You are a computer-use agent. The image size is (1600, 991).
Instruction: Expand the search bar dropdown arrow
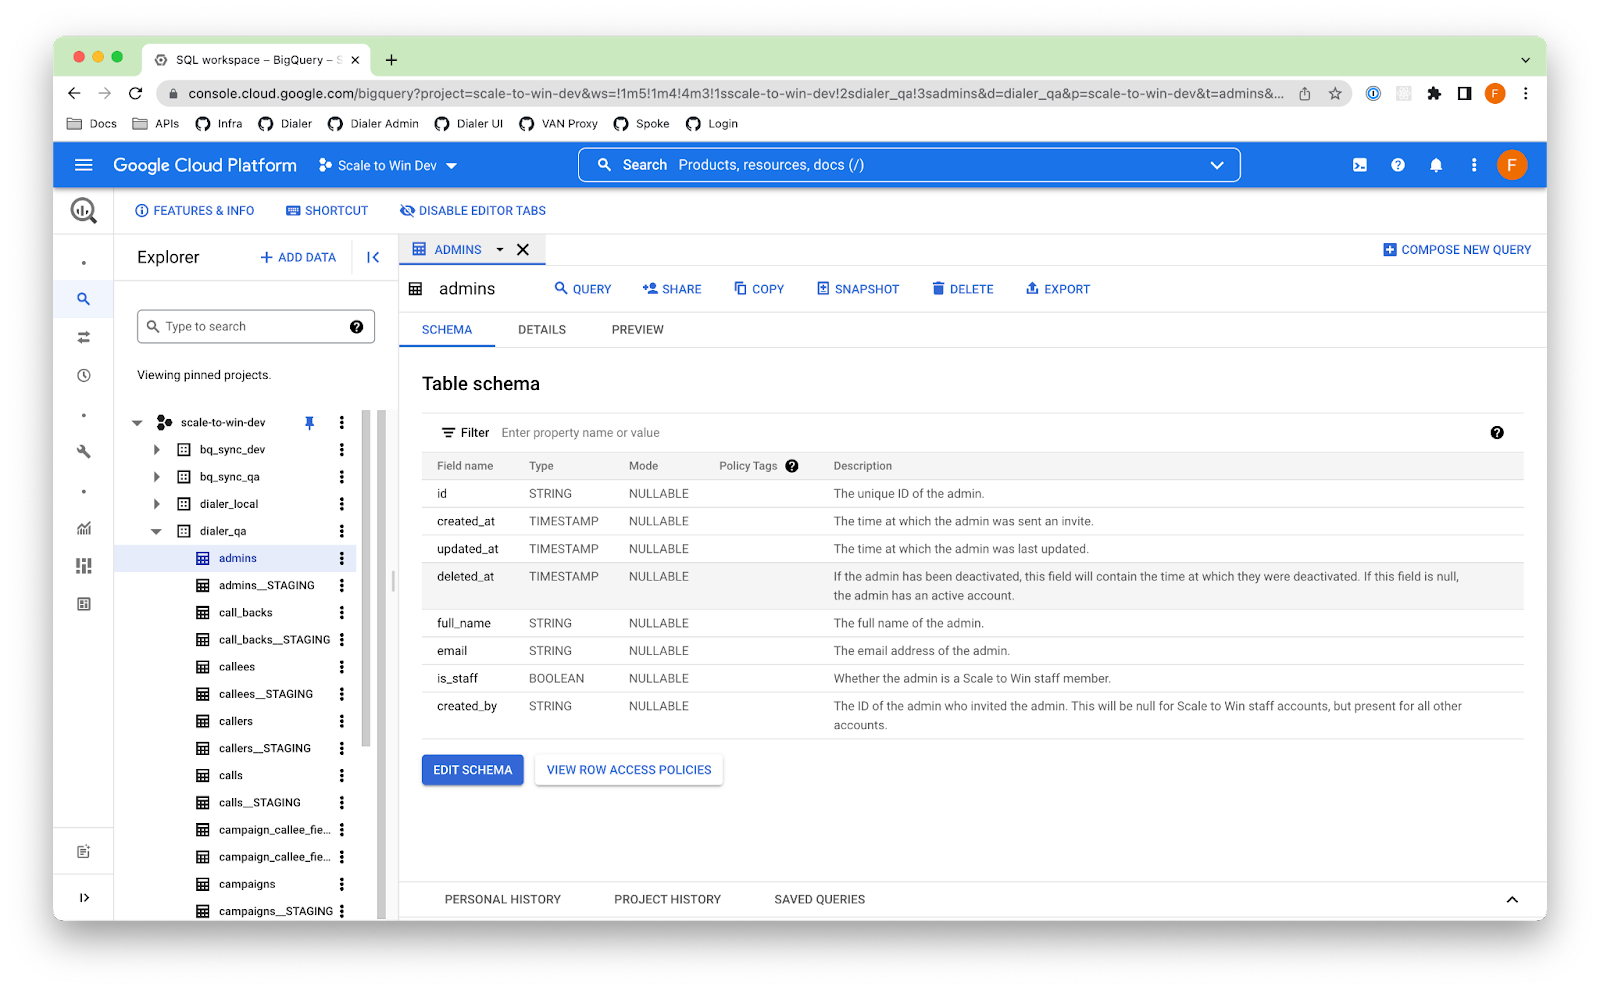[x=1217, y=165]
